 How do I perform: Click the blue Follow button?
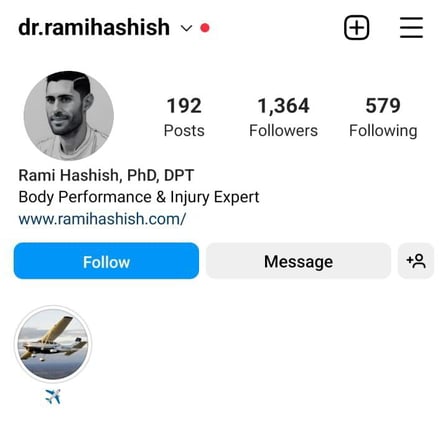click(106, 261)
